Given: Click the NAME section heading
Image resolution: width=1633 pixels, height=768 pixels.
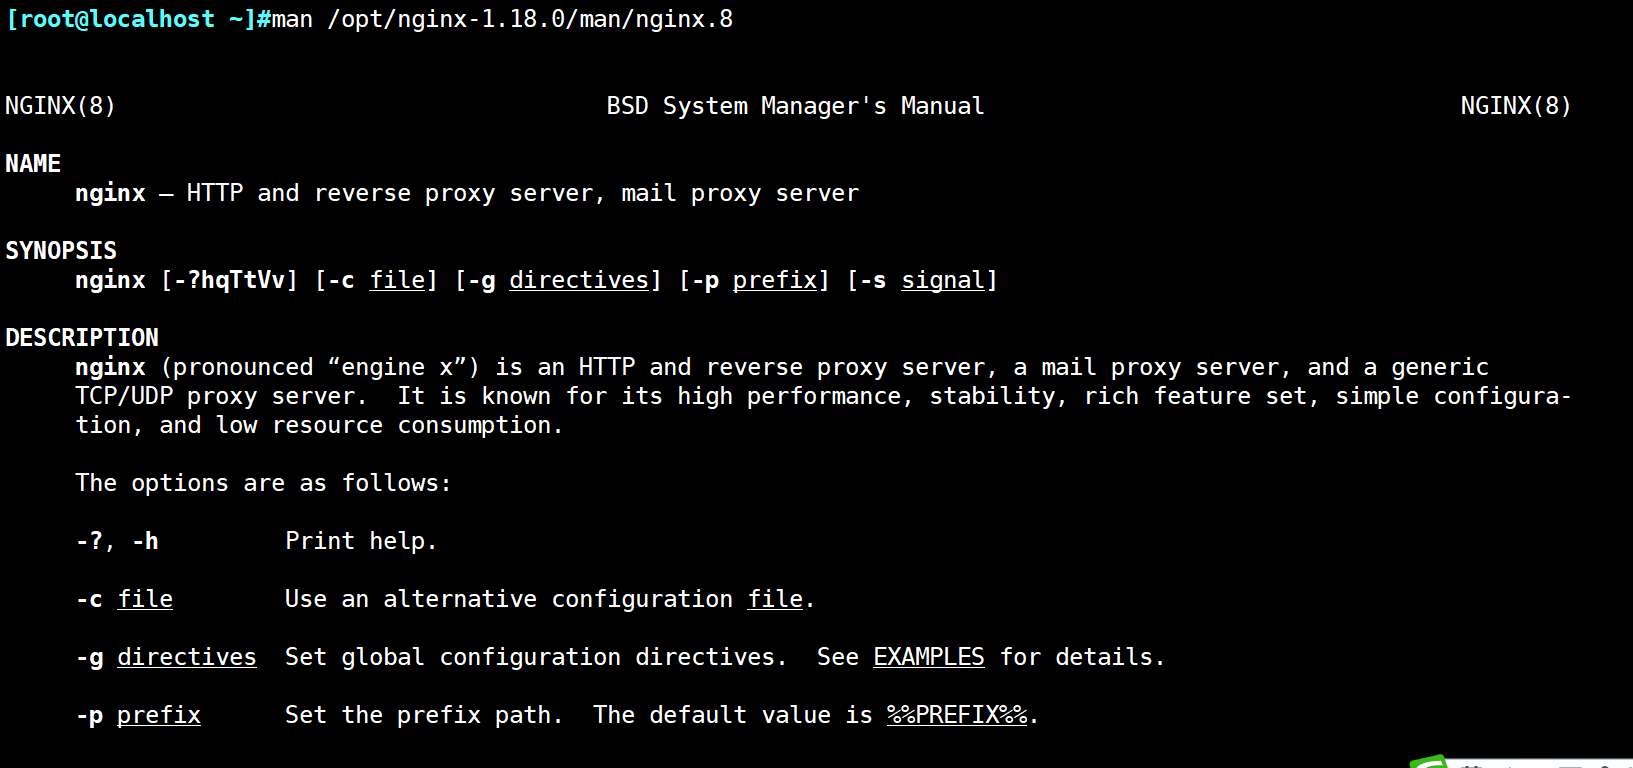Looking at the screenshot, I should point(33,164).
